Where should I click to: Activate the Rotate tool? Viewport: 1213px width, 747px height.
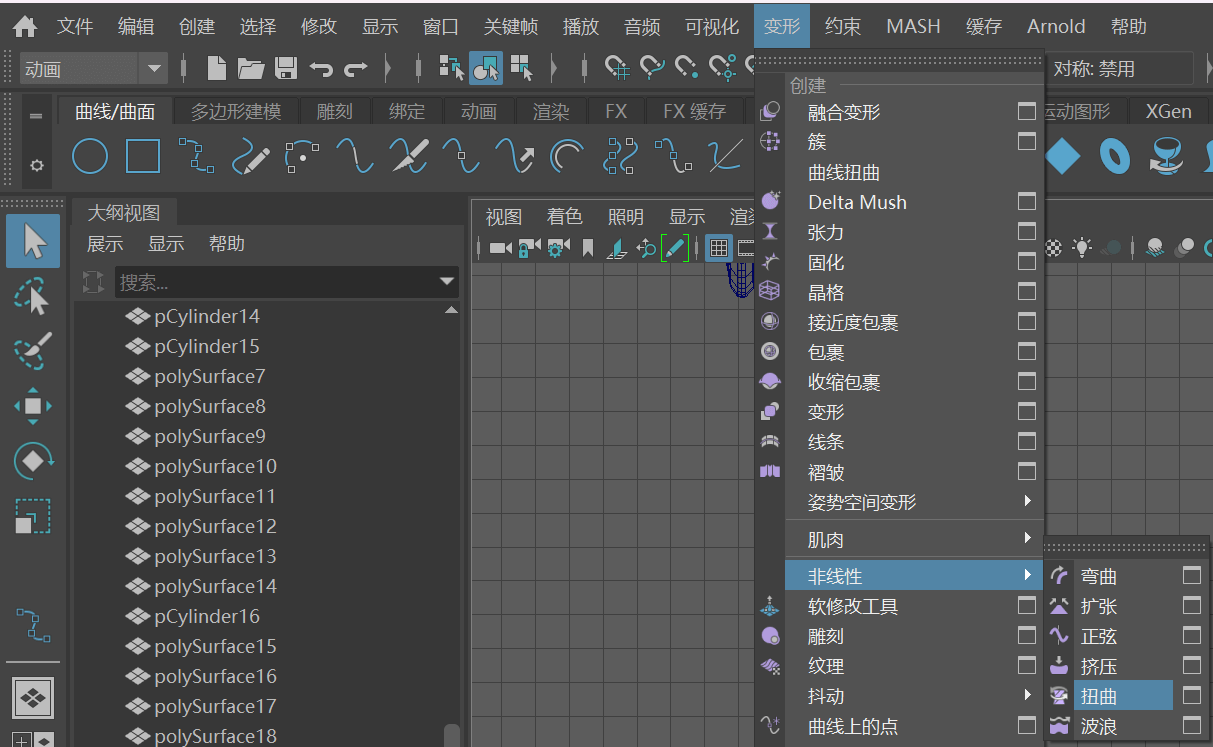[33, 460]
